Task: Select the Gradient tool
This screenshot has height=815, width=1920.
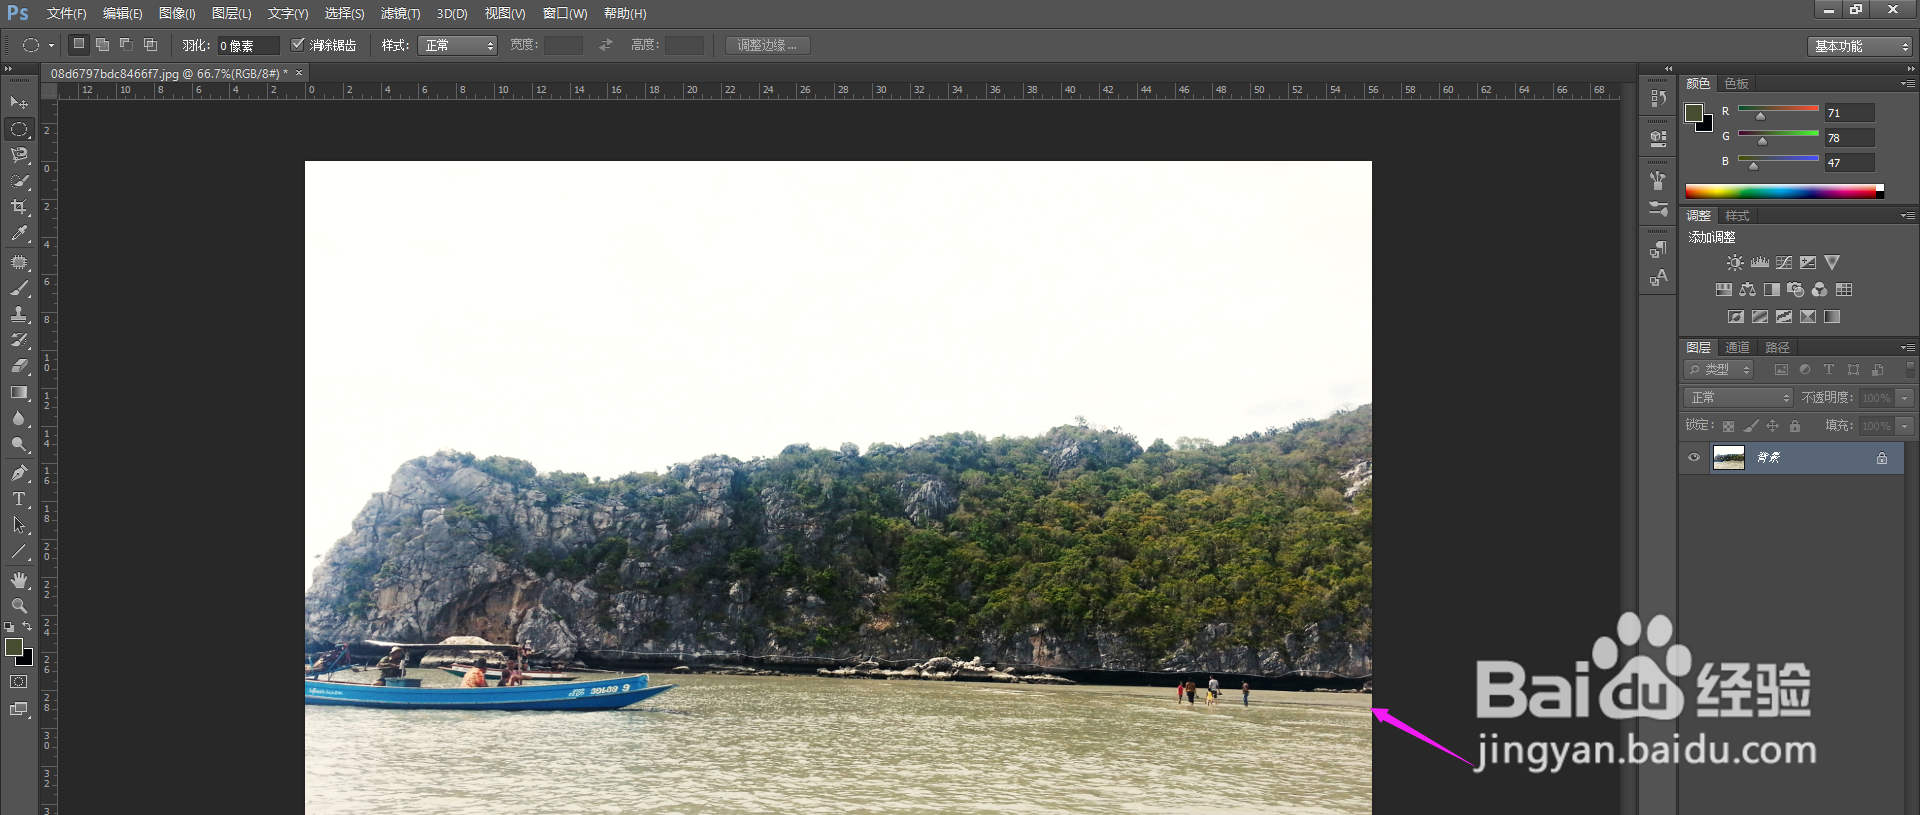Action: pos(19,393)
